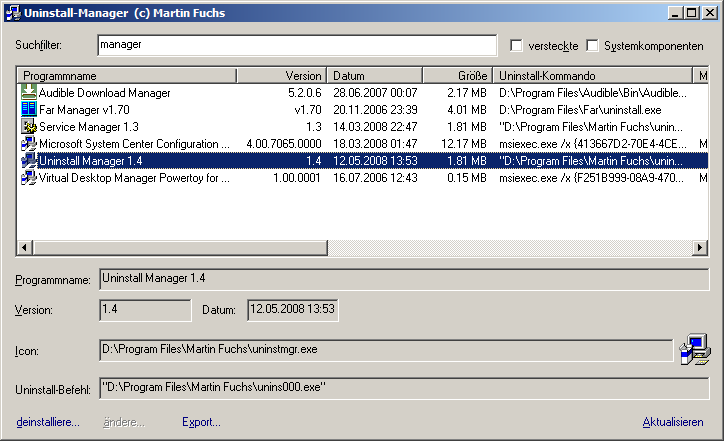Click version cell '1.00.0001'
Viewport: 724px width, 441px height.
tap(296, 178)
